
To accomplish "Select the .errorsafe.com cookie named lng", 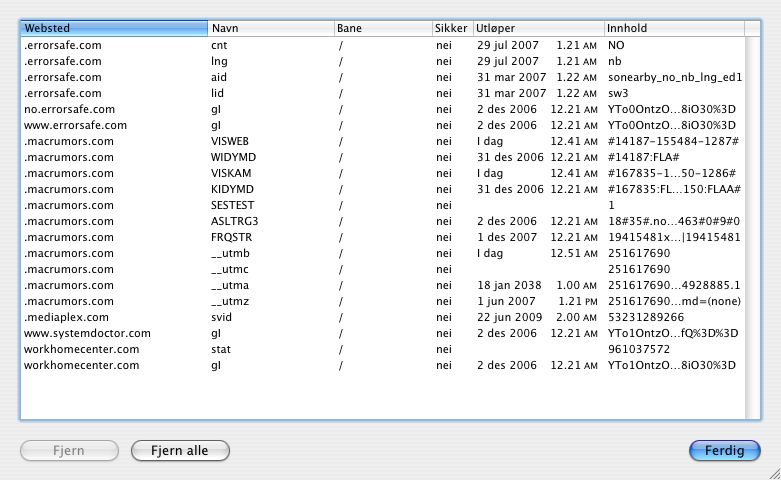I will coord(383,61).
